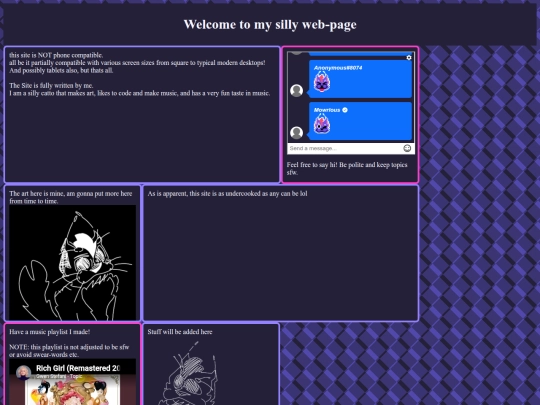Open the Mowrious username in chat
This screenshot has width=540, height=405.
(327, 110)
